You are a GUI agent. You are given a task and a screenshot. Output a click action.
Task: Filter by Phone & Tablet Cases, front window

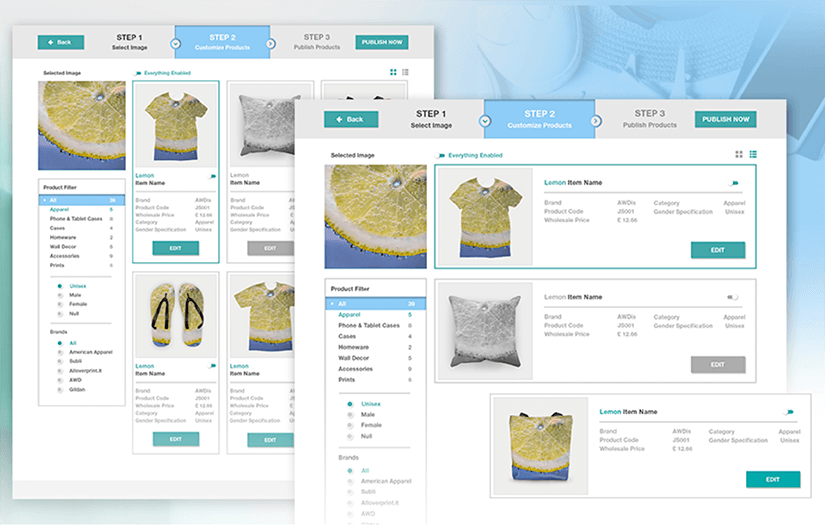pos(376,326)
